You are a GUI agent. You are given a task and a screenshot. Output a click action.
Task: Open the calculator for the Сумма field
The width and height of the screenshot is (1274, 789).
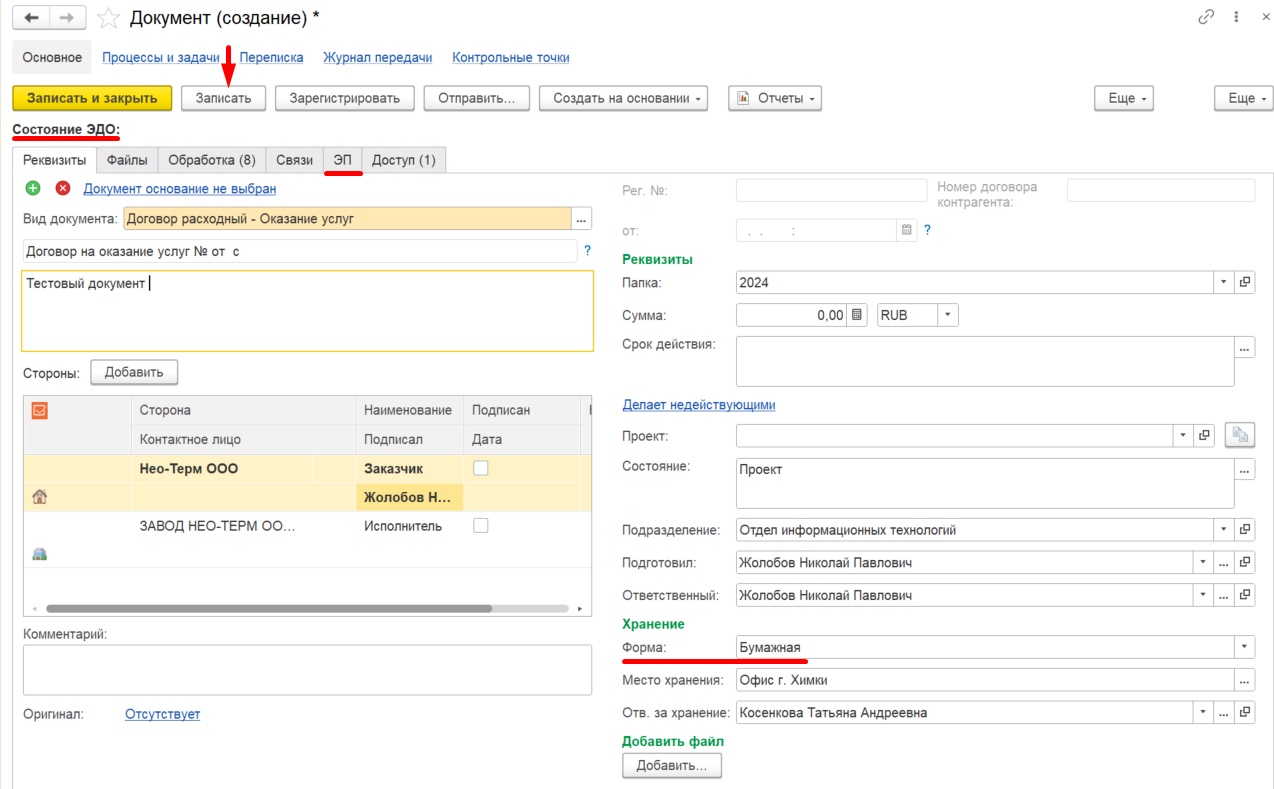click(857, 315)
